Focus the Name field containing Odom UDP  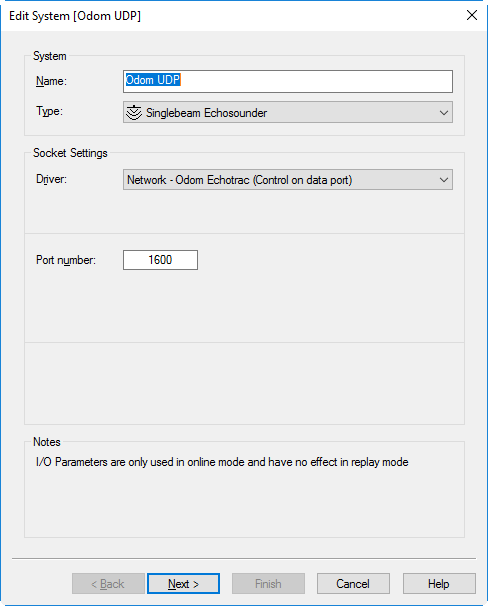288,81
